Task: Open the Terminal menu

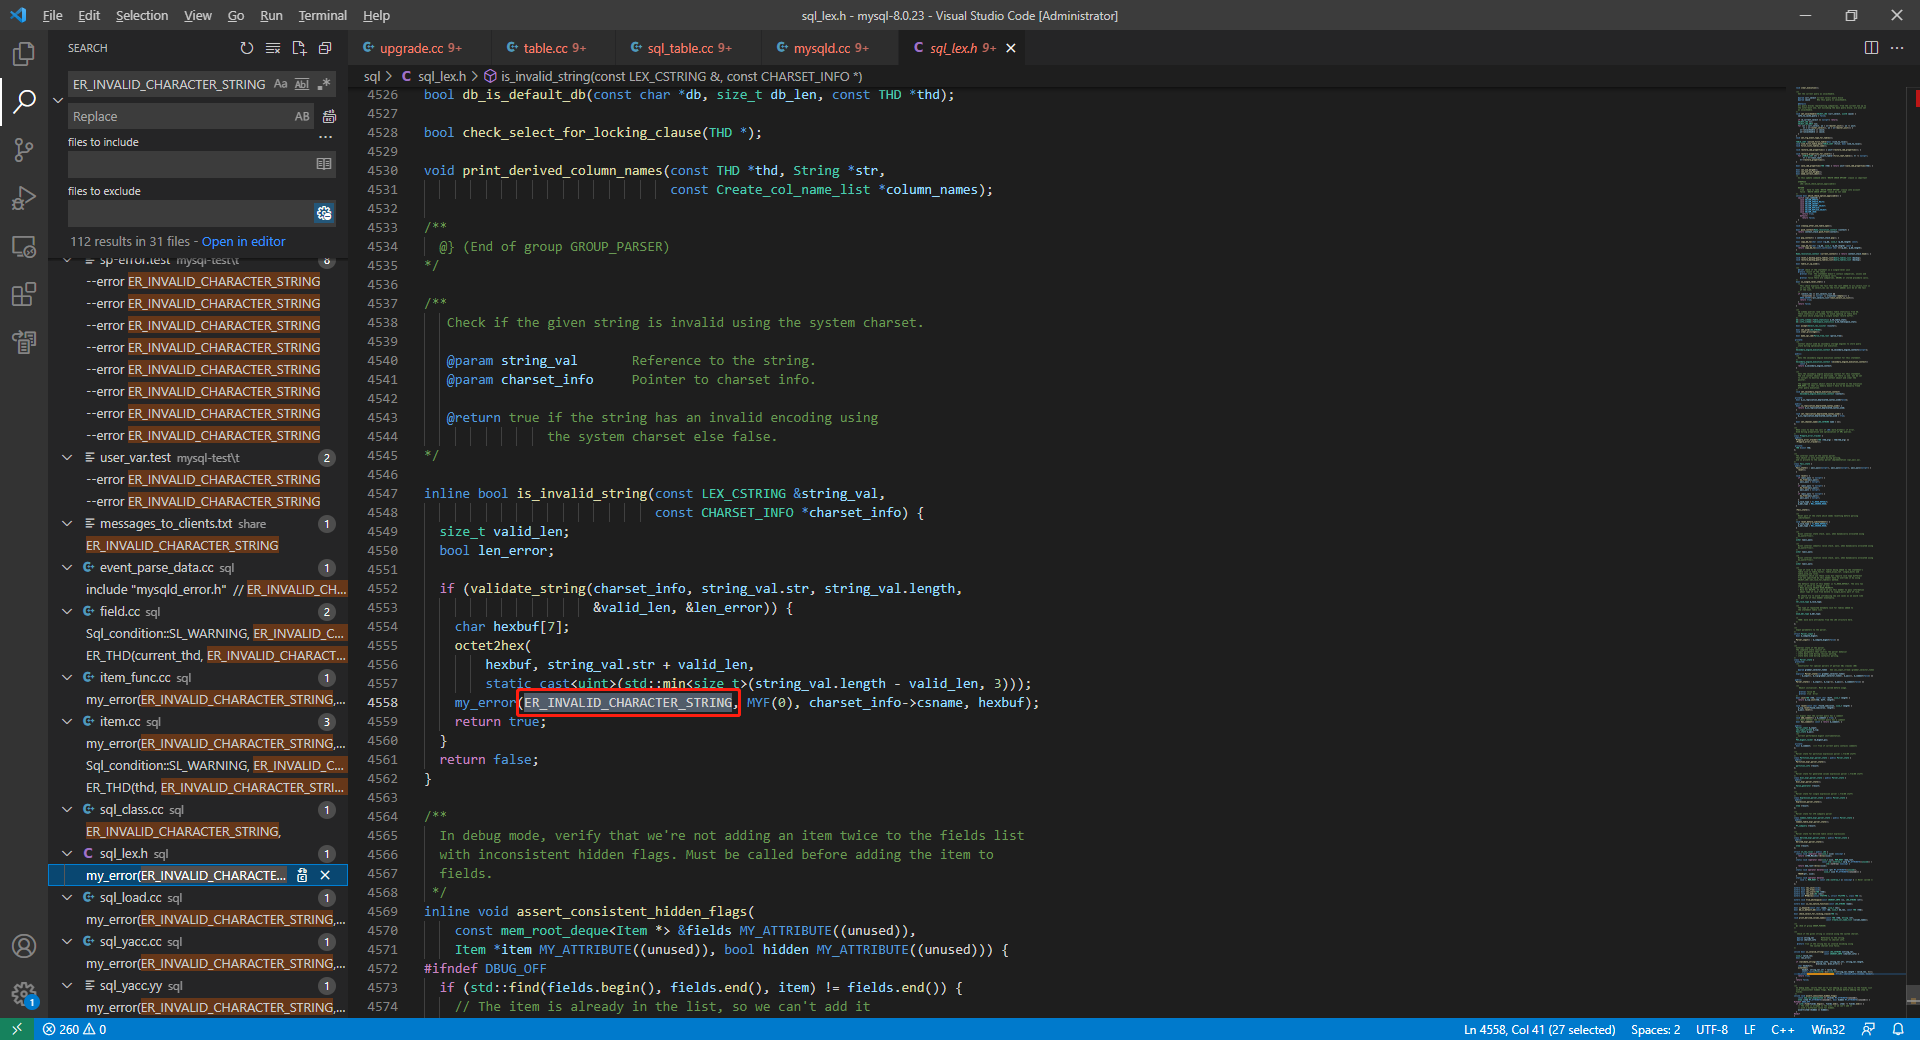Action: pyautogui.click(x=322, y=15)
